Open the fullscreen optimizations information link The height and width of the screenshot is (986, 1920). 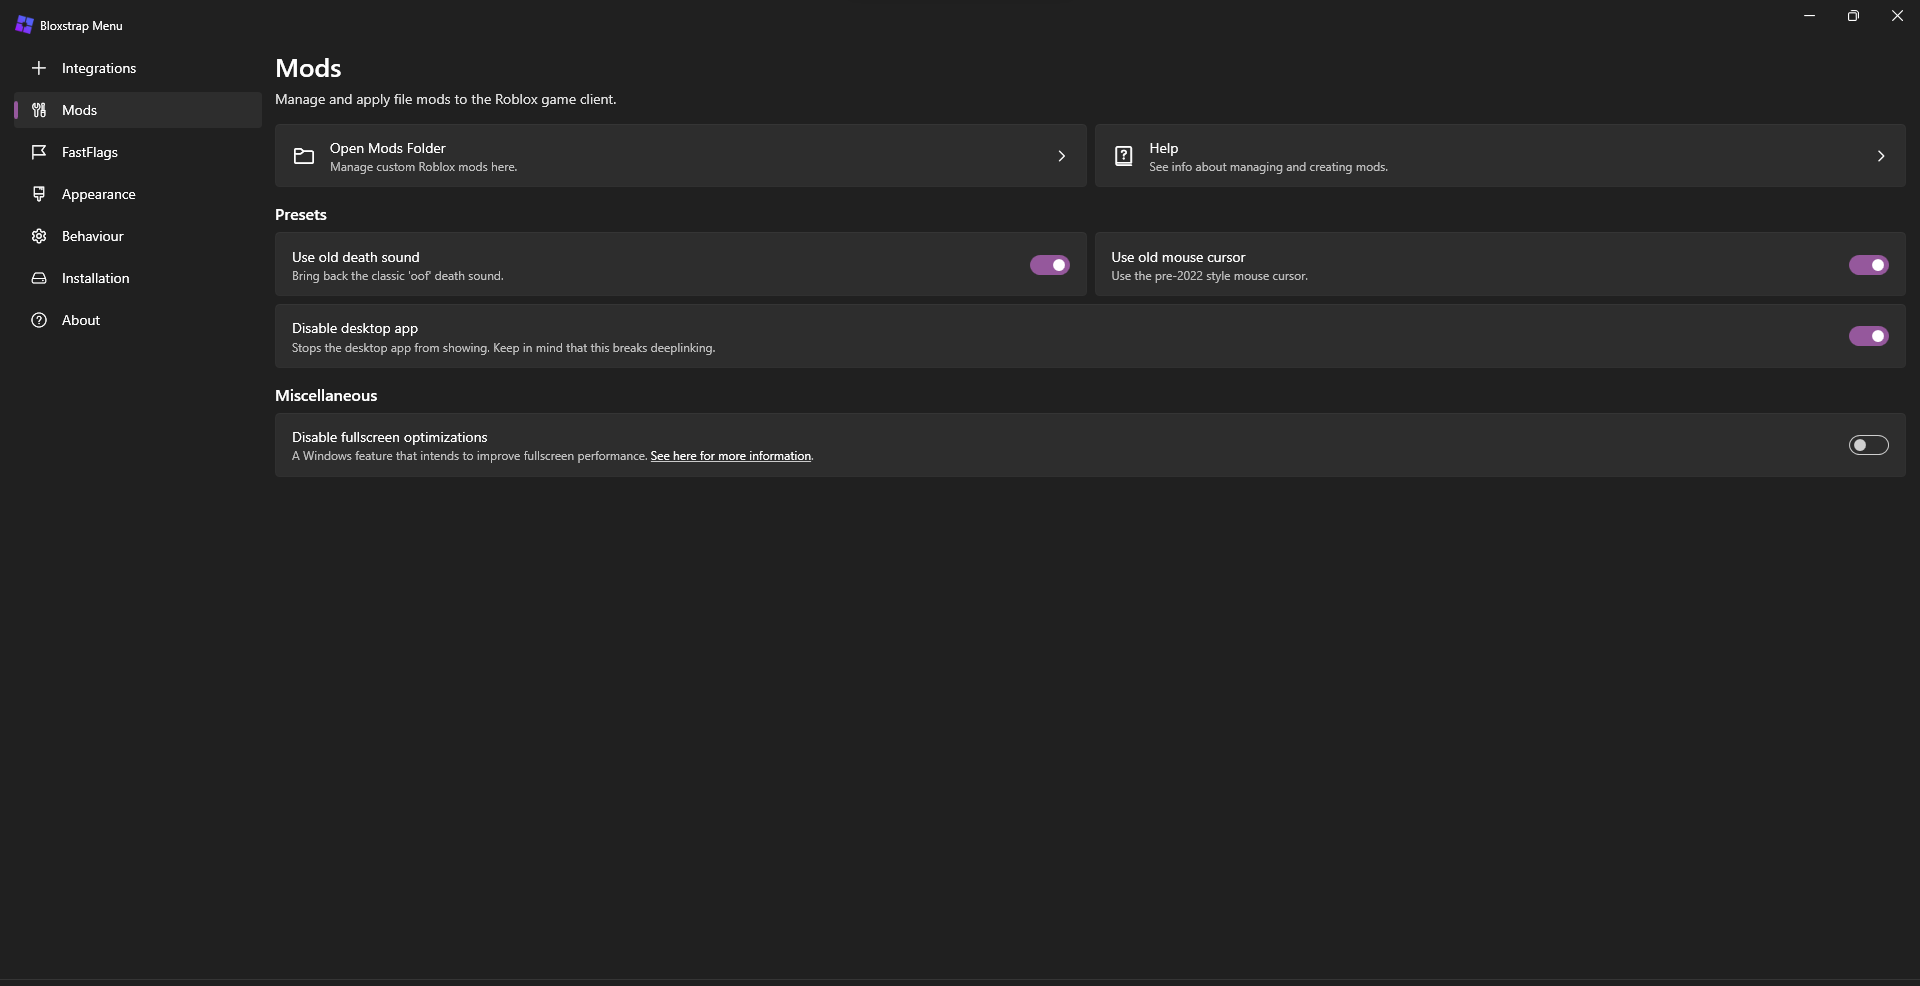[x=730, y=456]
